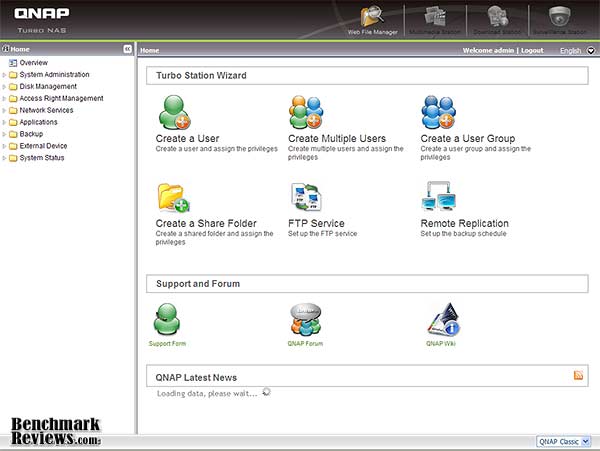The width and height of the screenshot is (600, 451).
Task: Click the FTP Service title
Action: [316, 223]
